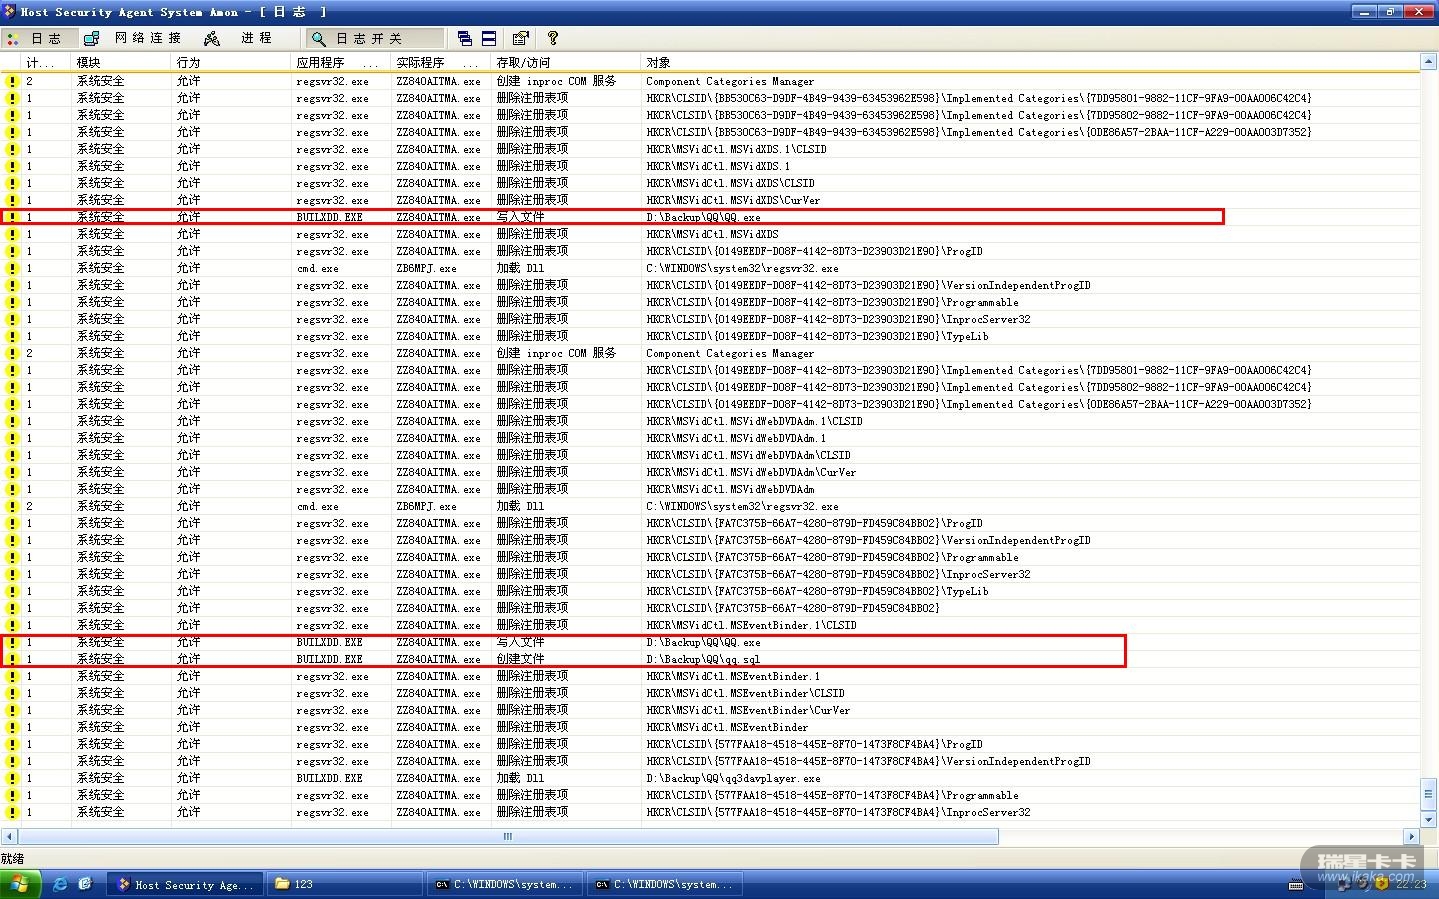1439x899 pixels.
Task: Click the horizontal scrollbar left arrow
Action: click(10, 836)
